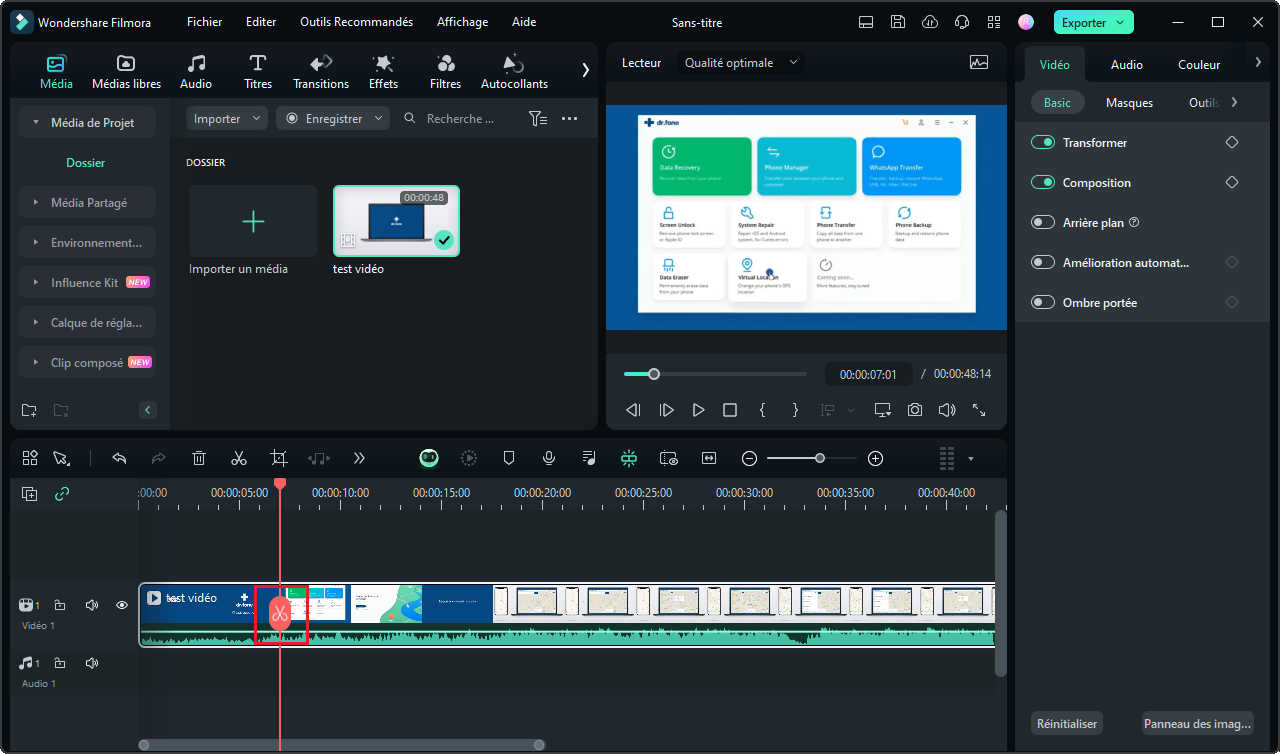This screenshot has height=754, width=1280.
Task: Expand Environnement section
Action: [87, 242]
